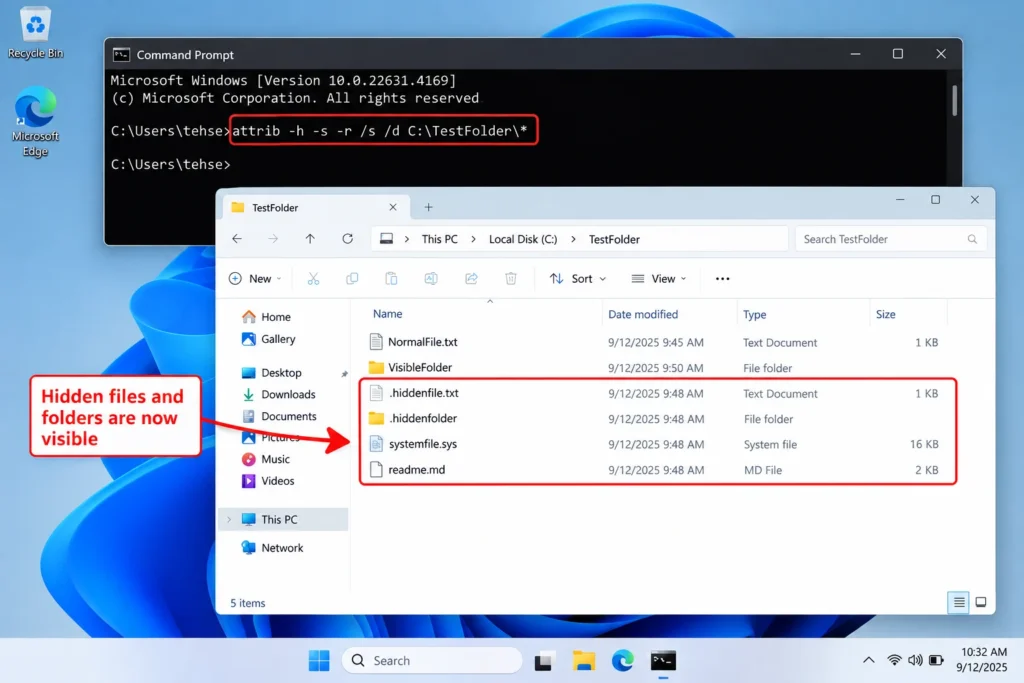The image size is (1024, 683).
Task: Open Microsoft Edge desktop shortcut
Action: 35,121
